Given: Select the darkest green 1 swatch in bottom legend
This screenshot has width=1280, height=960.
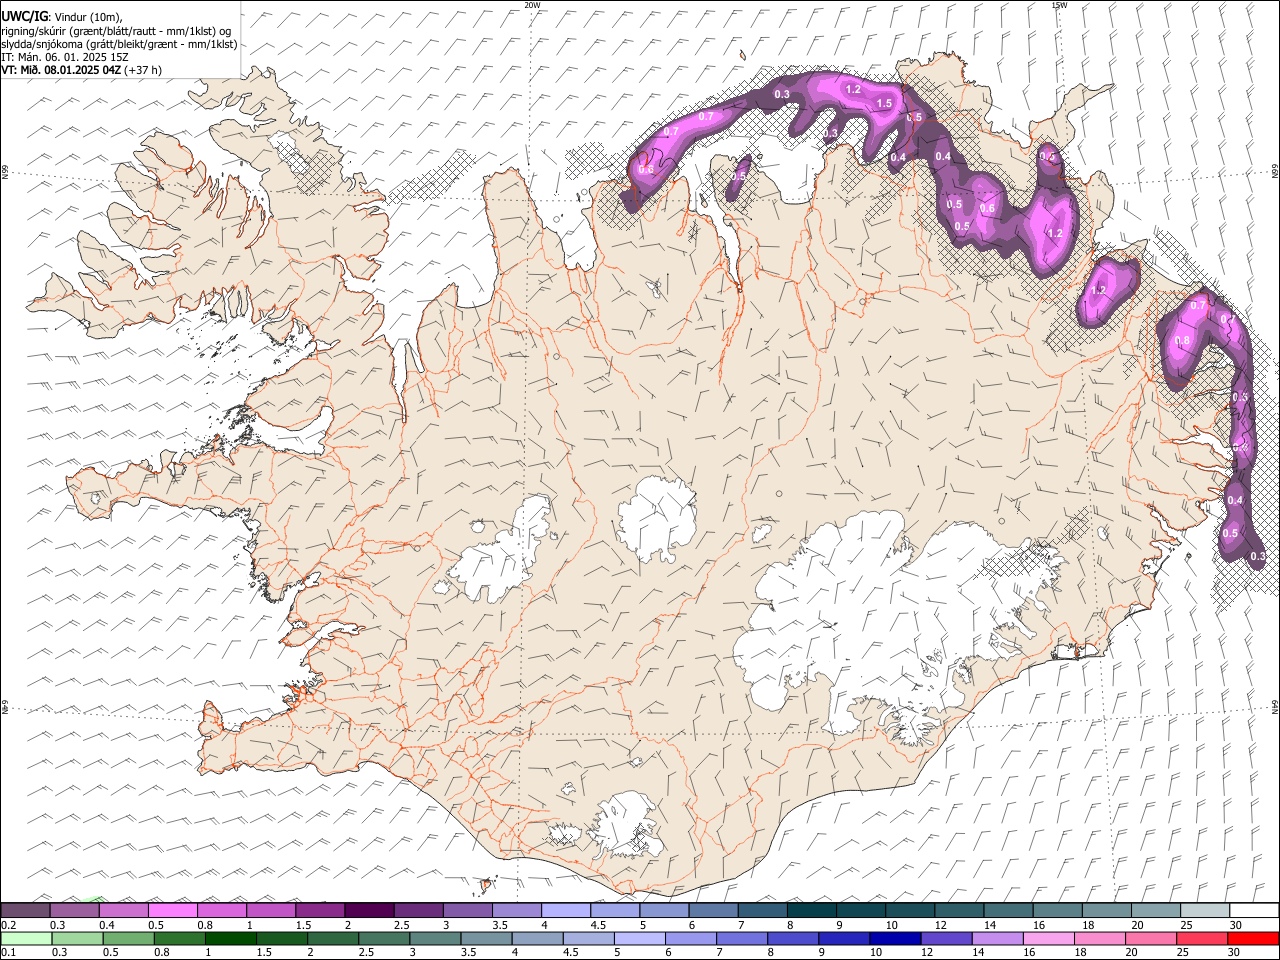Looking at the screenshot, I should [231, 938].
